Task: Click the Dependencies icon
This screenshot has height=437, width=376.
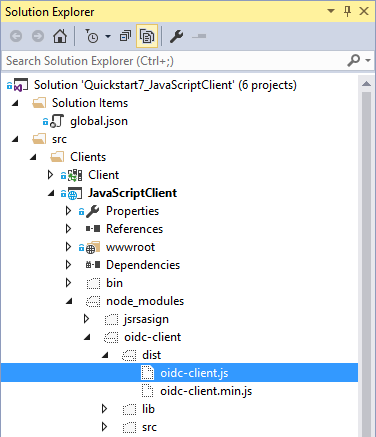Action: [x=93, y=265]
